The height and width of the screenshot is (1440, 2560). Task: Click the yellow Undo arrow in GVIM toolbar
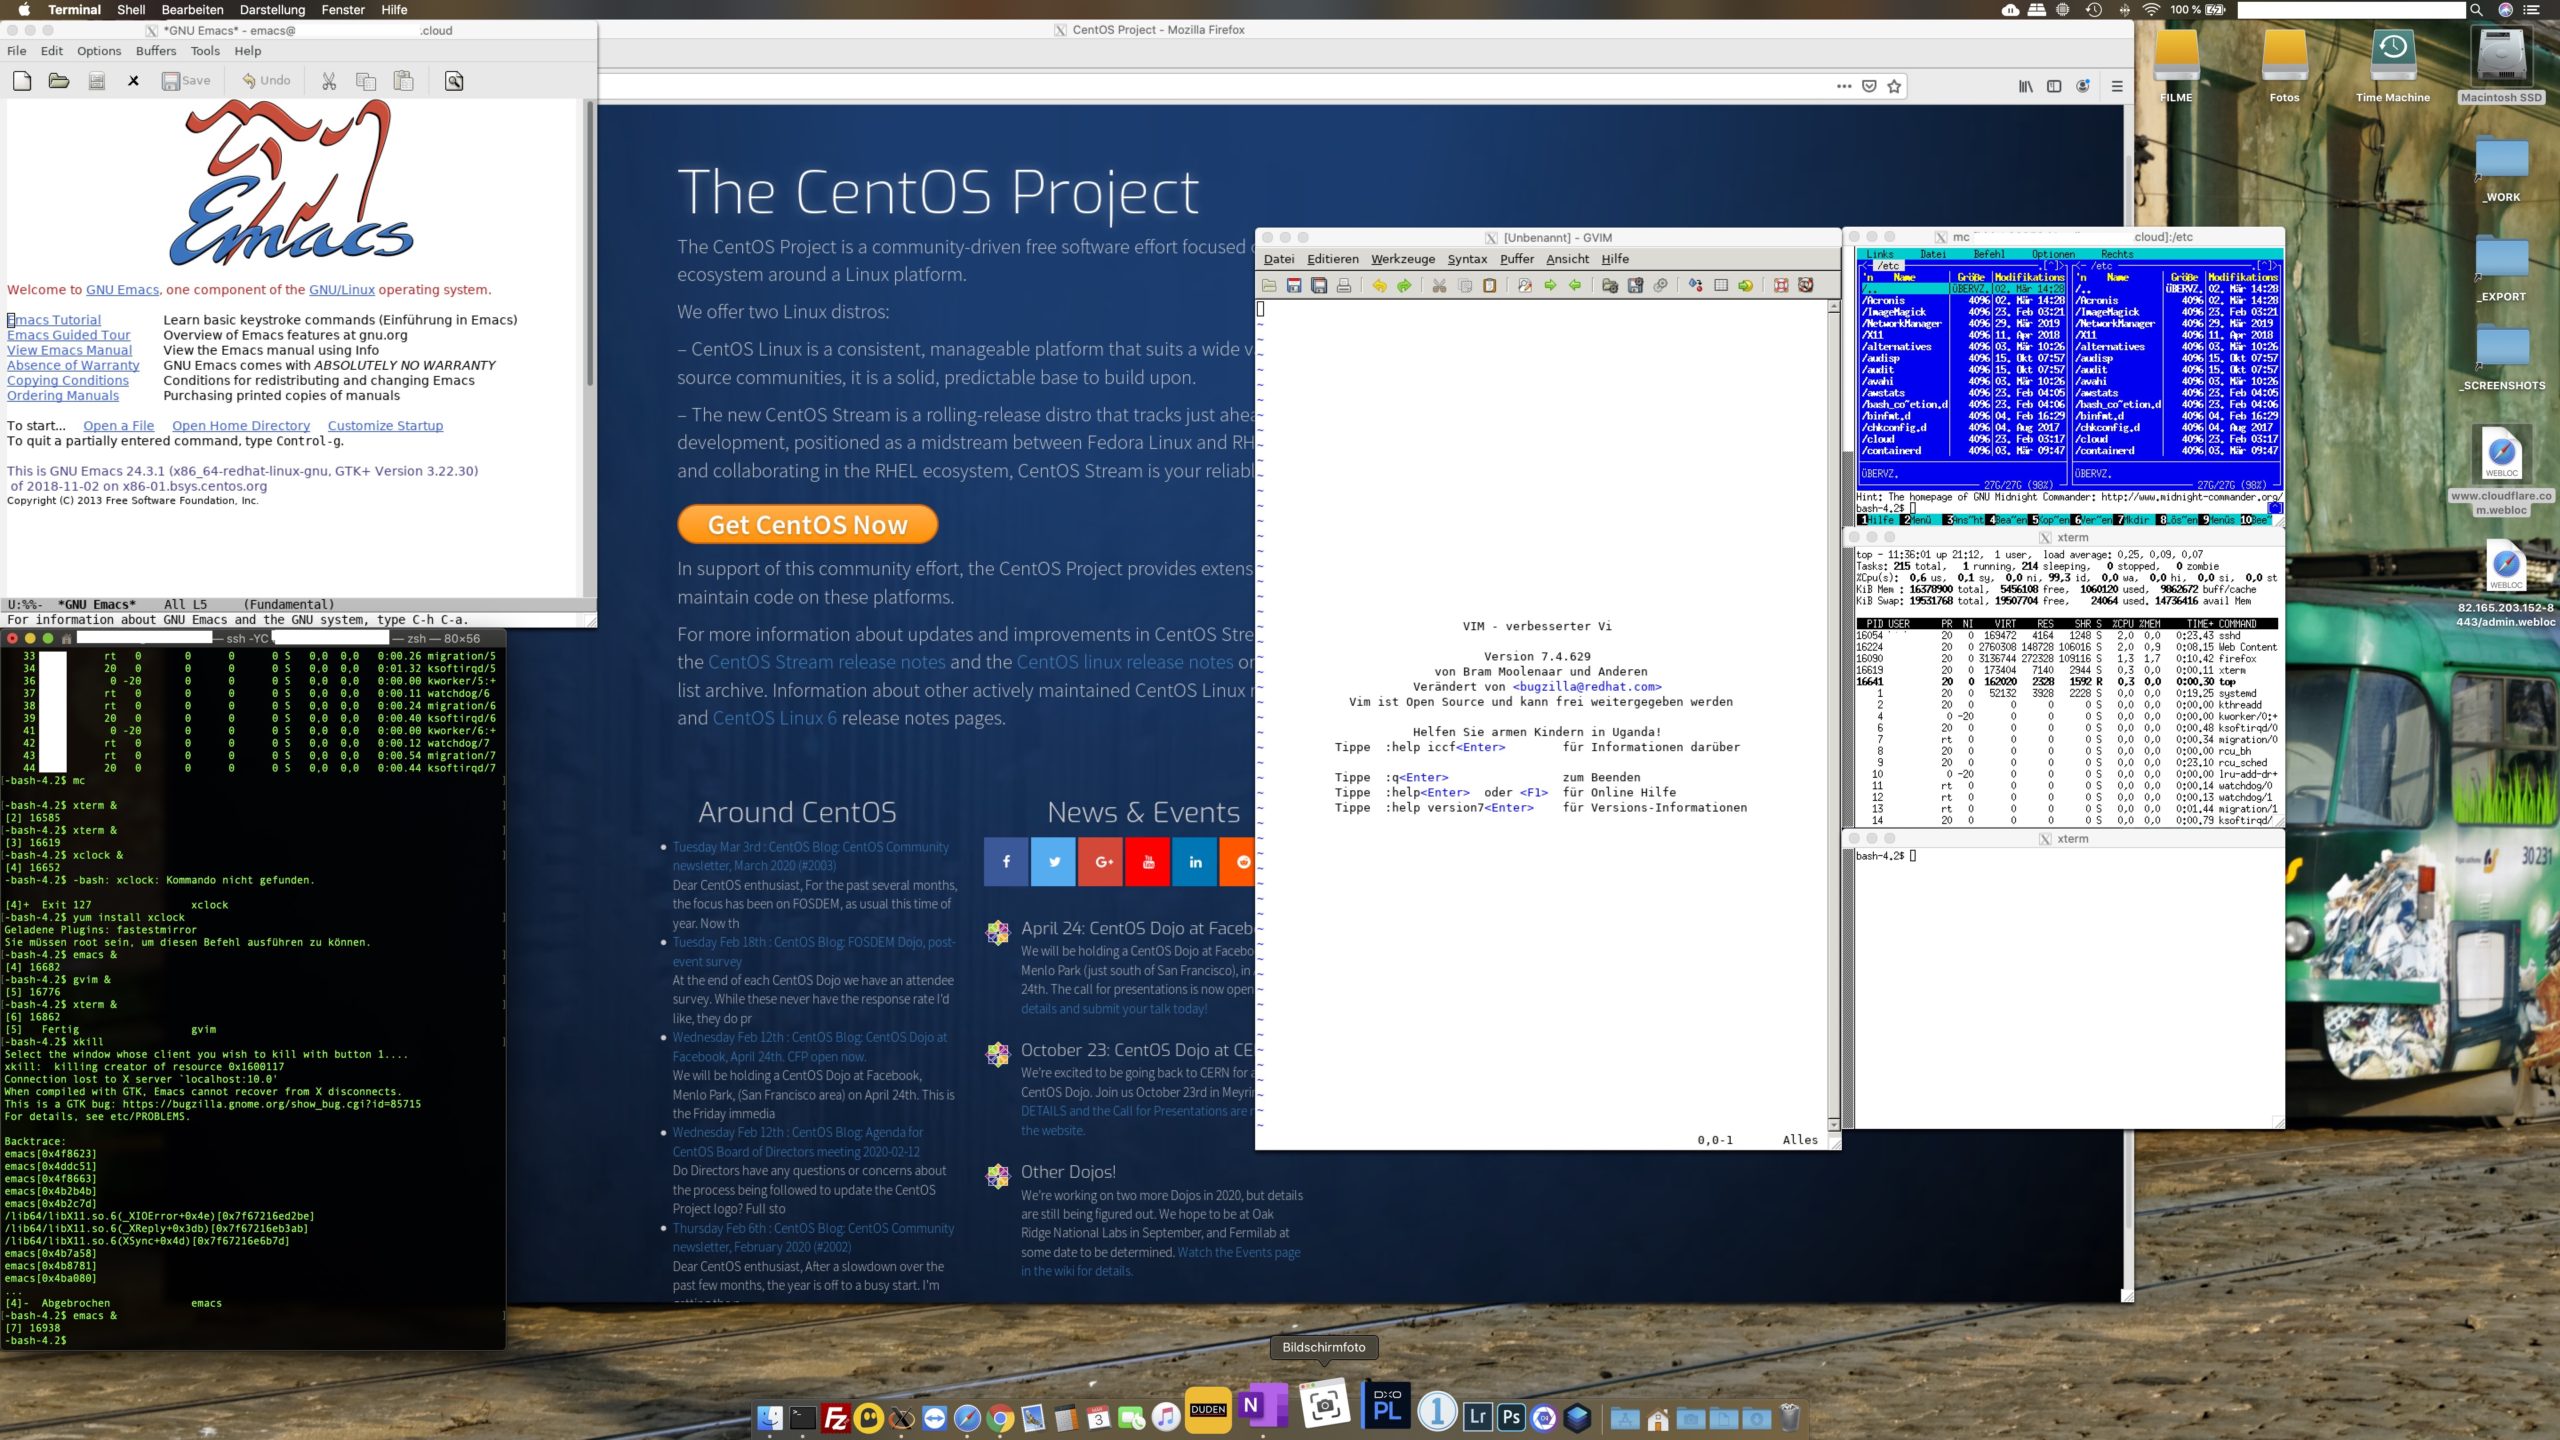[1379, 286]
